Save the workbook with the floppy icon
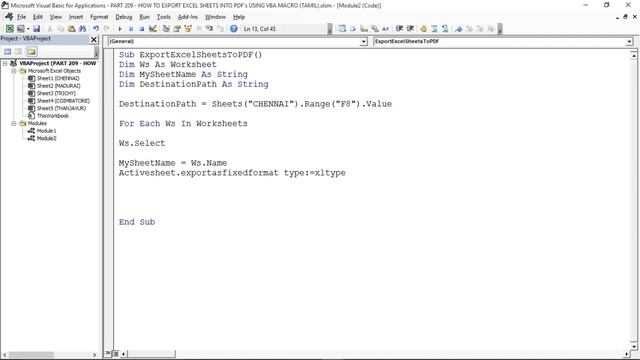640x360 pixels. (36, 29)
